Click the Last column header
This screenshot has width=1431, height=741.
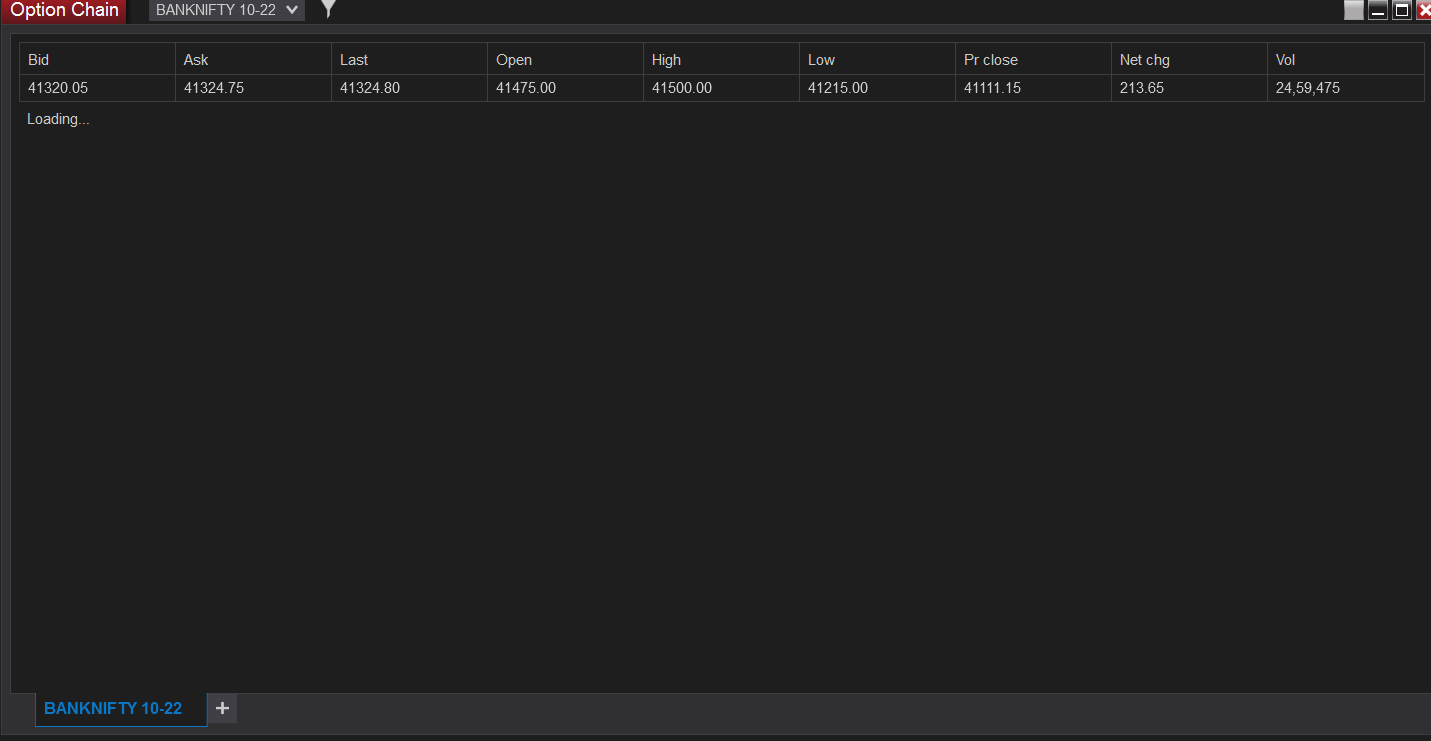tap(410, 60)
